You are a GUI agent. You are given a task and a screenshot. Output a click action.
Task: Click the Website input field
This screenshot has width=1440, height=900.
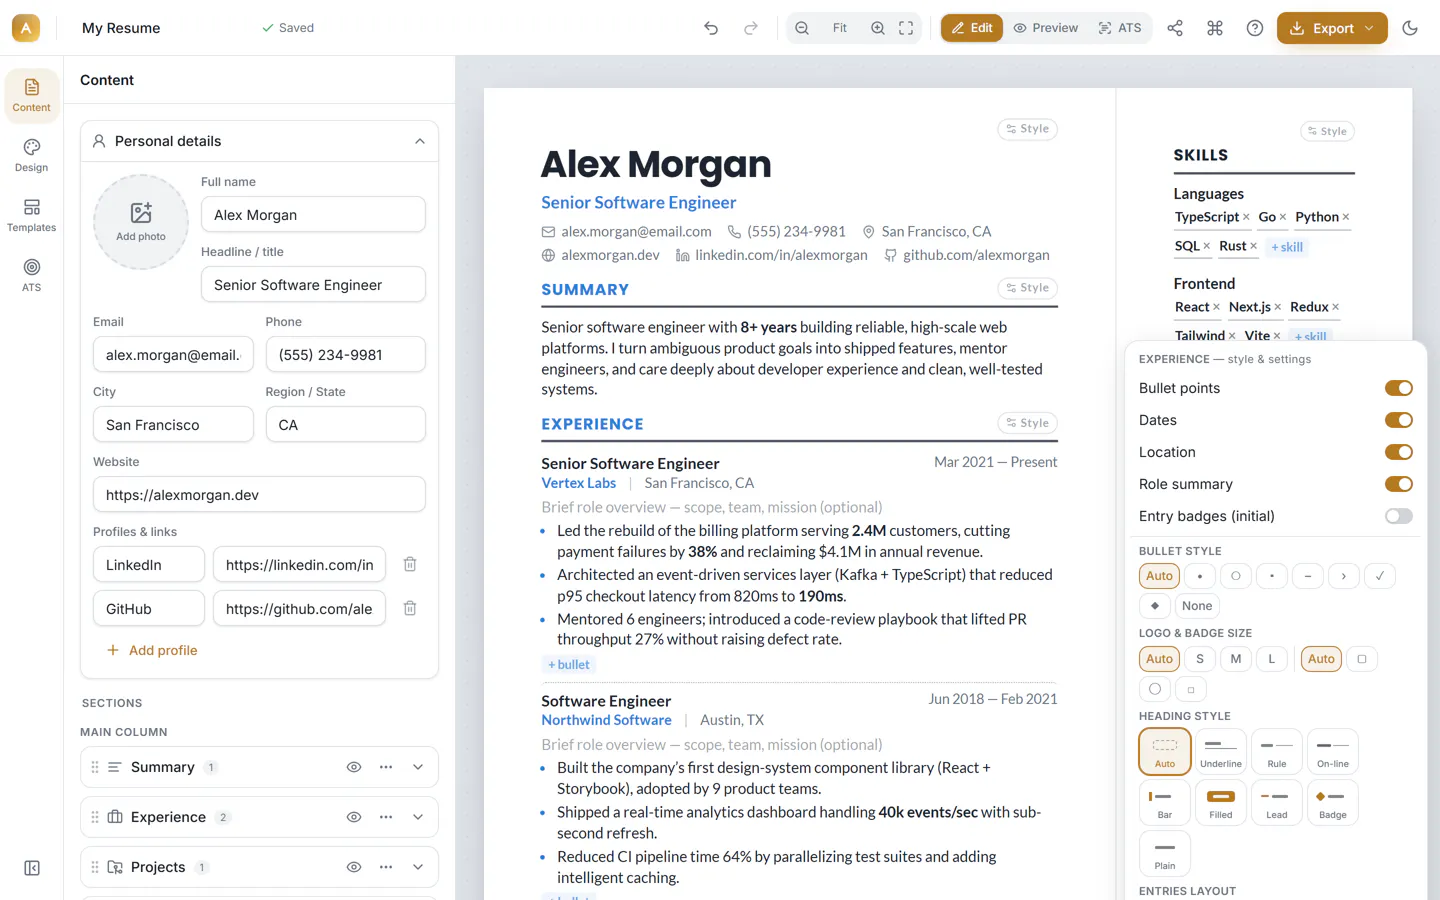259,495
